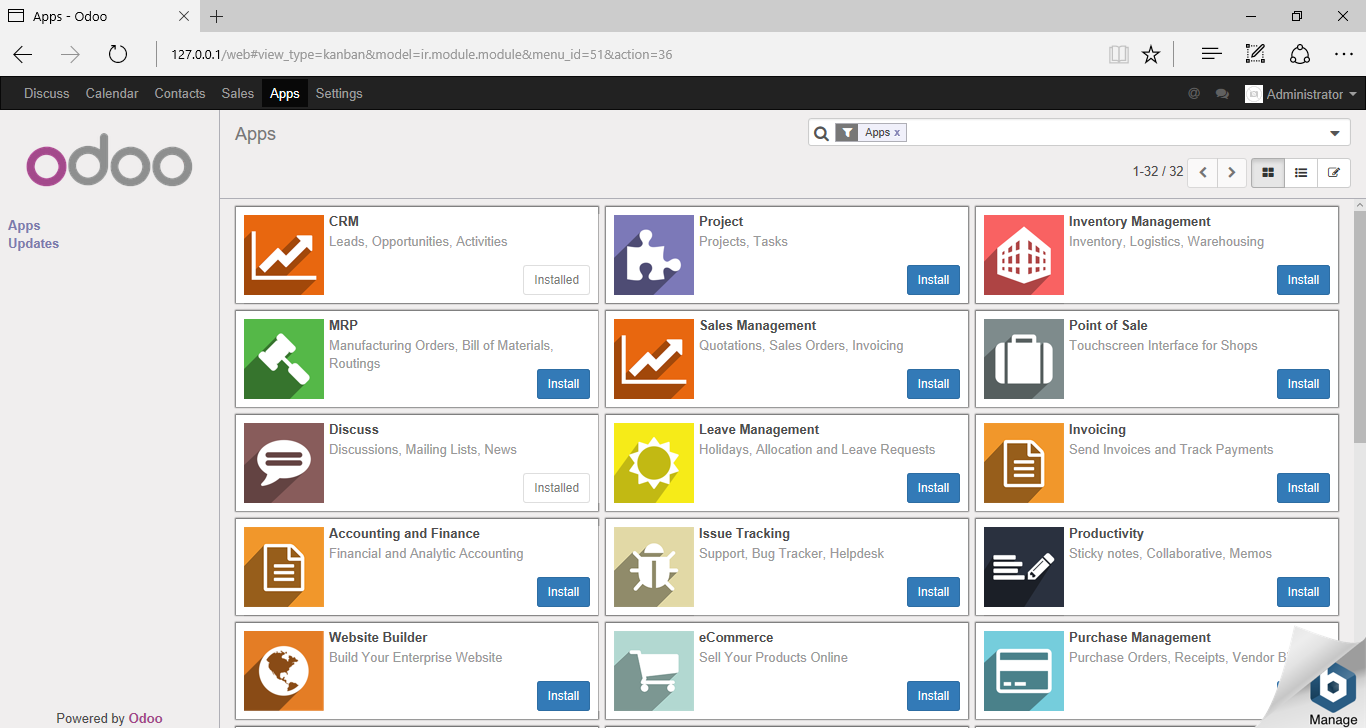Open the conversations chat bubble icon

coord(1222,94)
